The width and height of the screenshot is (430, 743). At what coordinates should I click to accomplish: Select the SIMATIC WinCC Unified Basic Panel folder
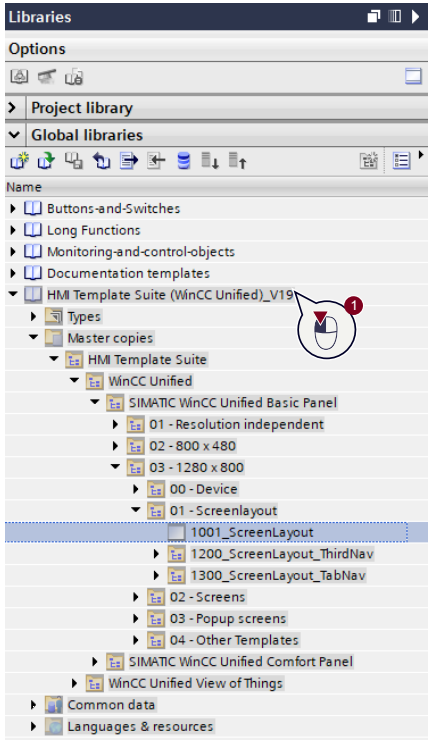click(233, 403)
